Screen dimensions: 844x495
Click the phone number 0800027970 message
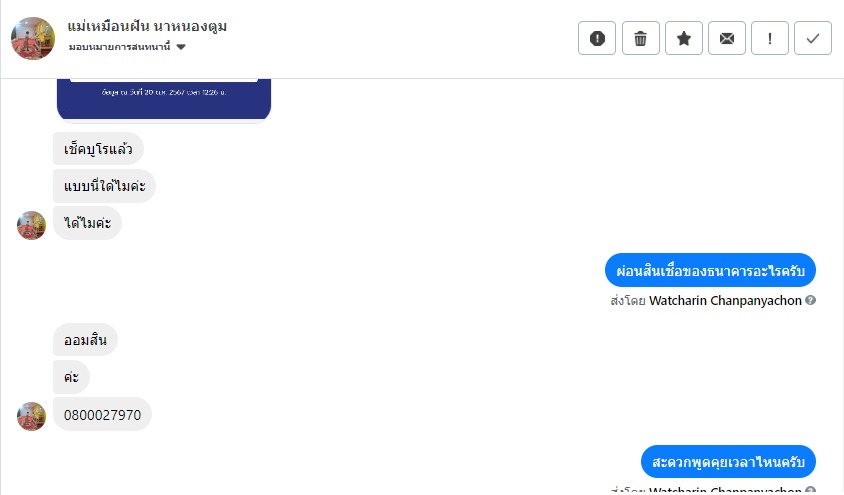click(102, 414)
